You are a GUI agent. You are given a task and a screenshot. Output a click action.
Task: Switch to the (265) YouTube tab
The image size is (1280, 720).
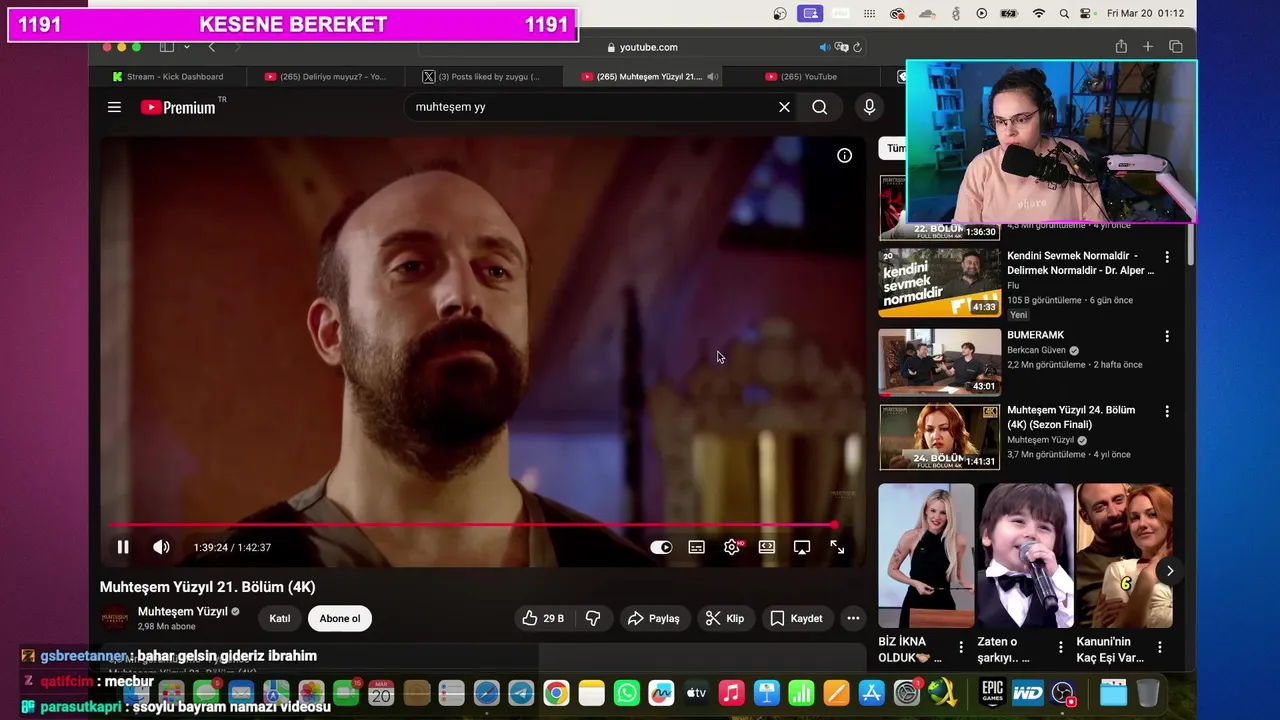click(x=800, y=76)
